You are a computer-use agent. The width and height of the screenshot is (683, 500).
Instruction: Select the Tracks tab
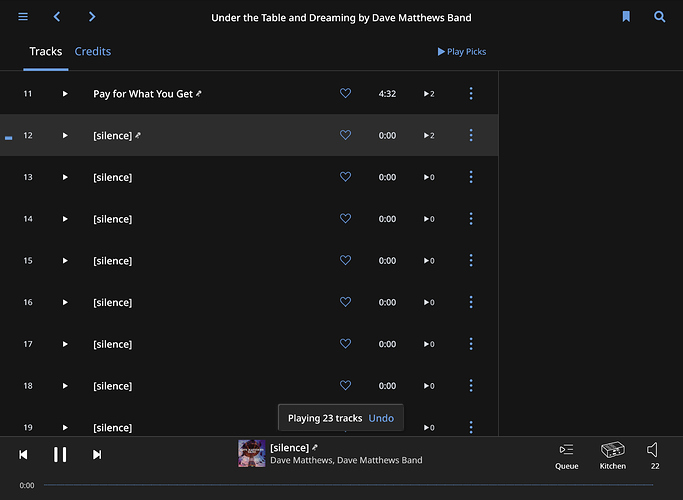46,51
